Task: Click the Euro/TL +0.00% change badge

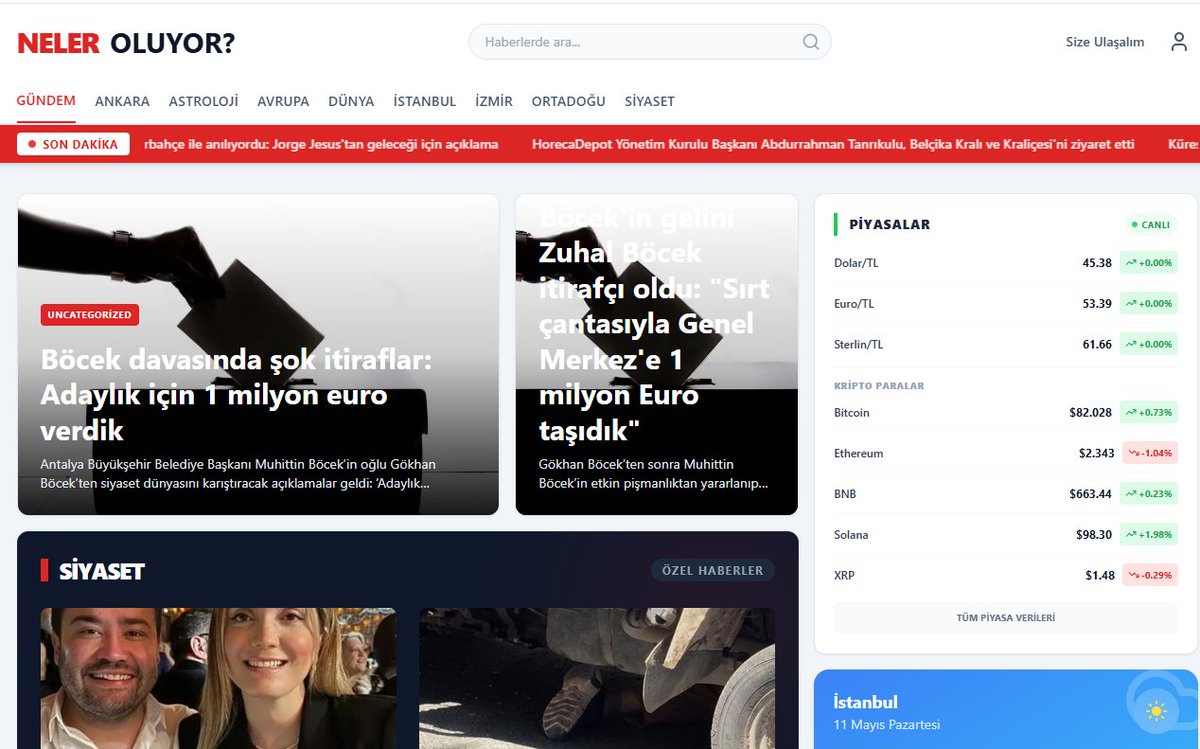Action: 1148,303
